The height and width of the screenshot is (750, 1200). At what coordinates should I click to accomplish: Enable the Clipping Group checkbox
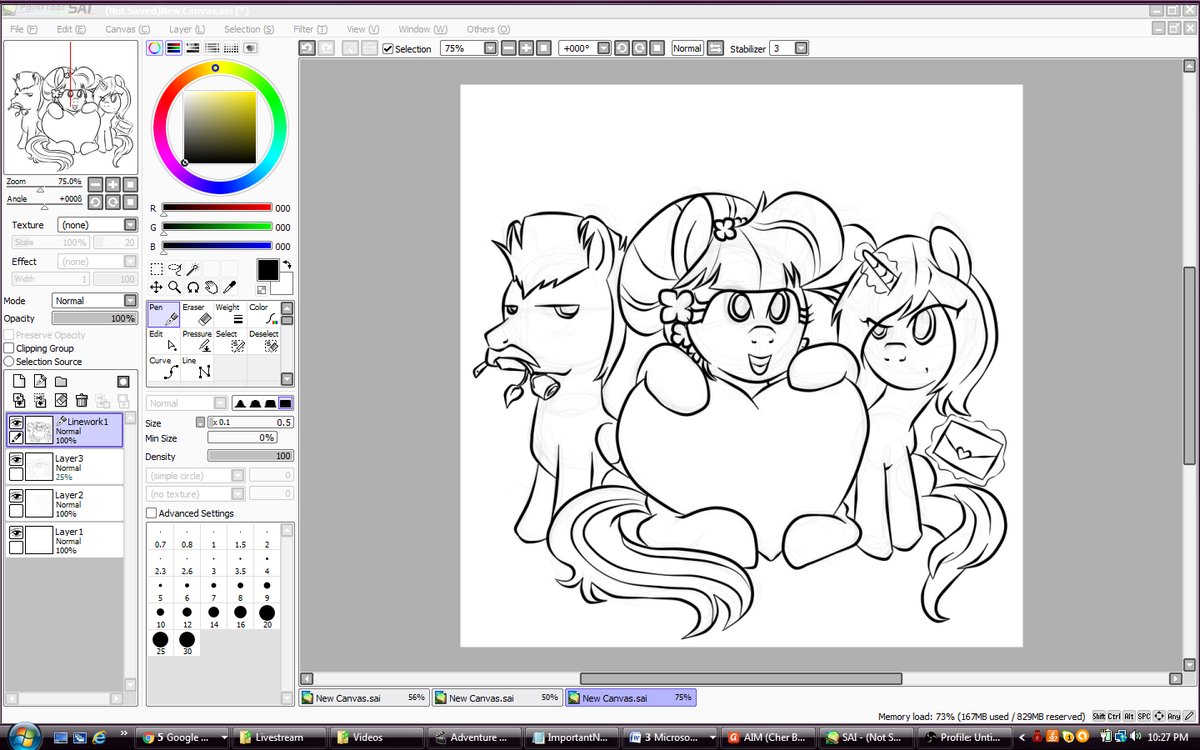(x=9, y=348)
